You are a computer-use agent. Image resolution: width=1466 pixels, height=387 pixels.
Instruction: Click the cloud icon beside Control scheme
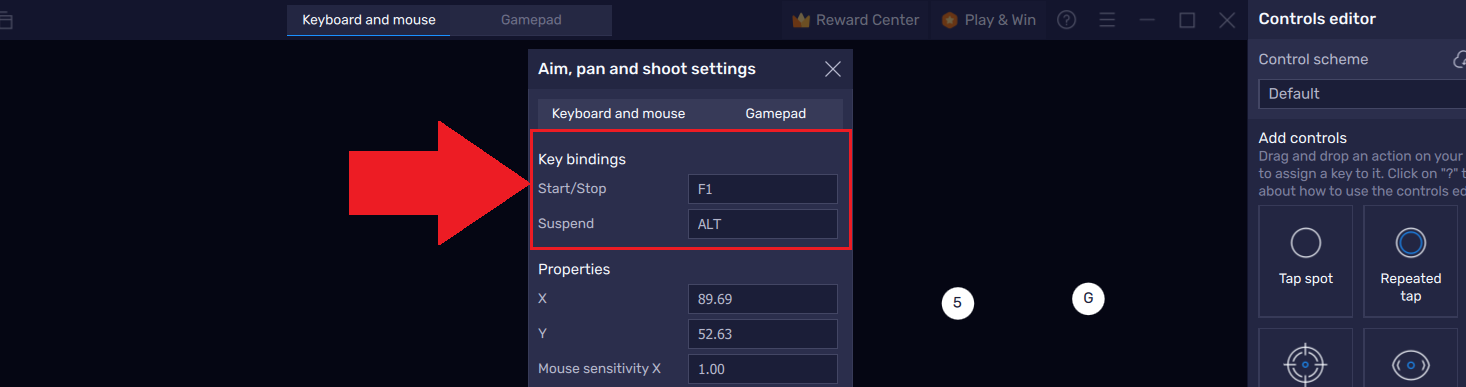coord(1460,60)
